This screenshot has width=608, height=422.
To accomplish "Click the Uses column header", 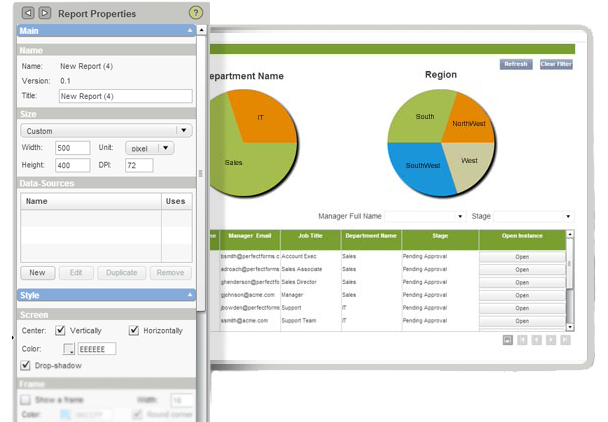I will pos(176,201).
